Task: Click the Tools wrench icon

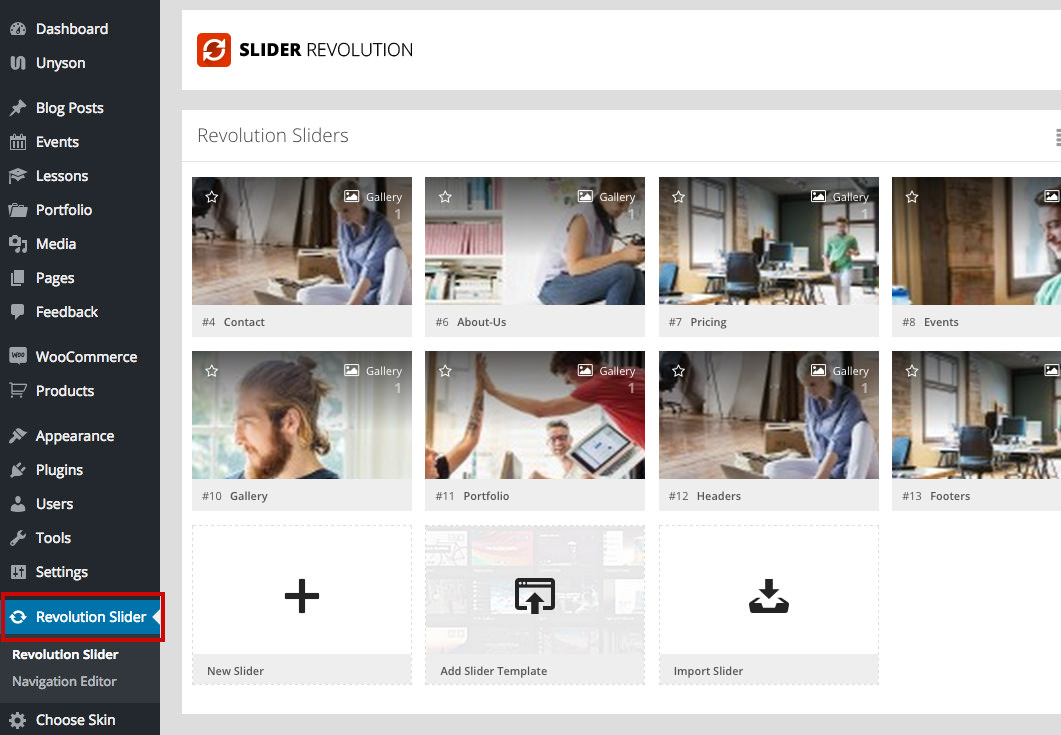Action: tap(18, 537)
